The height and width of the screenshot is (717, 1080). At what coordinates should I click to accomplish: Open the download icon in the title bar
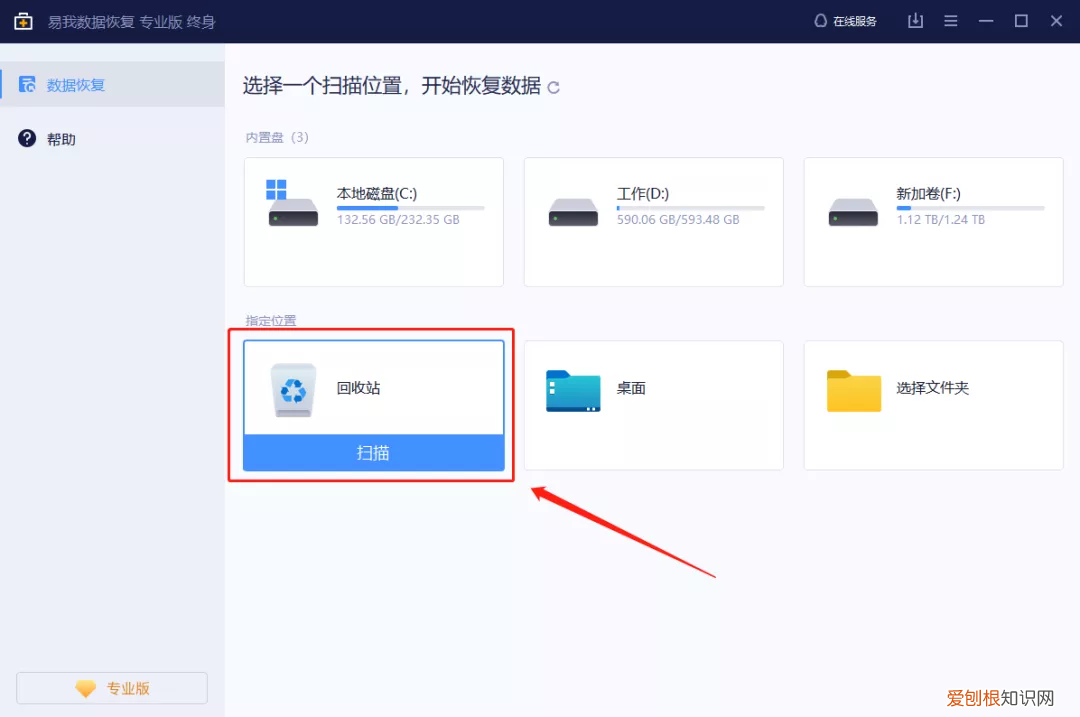[915, 20]
